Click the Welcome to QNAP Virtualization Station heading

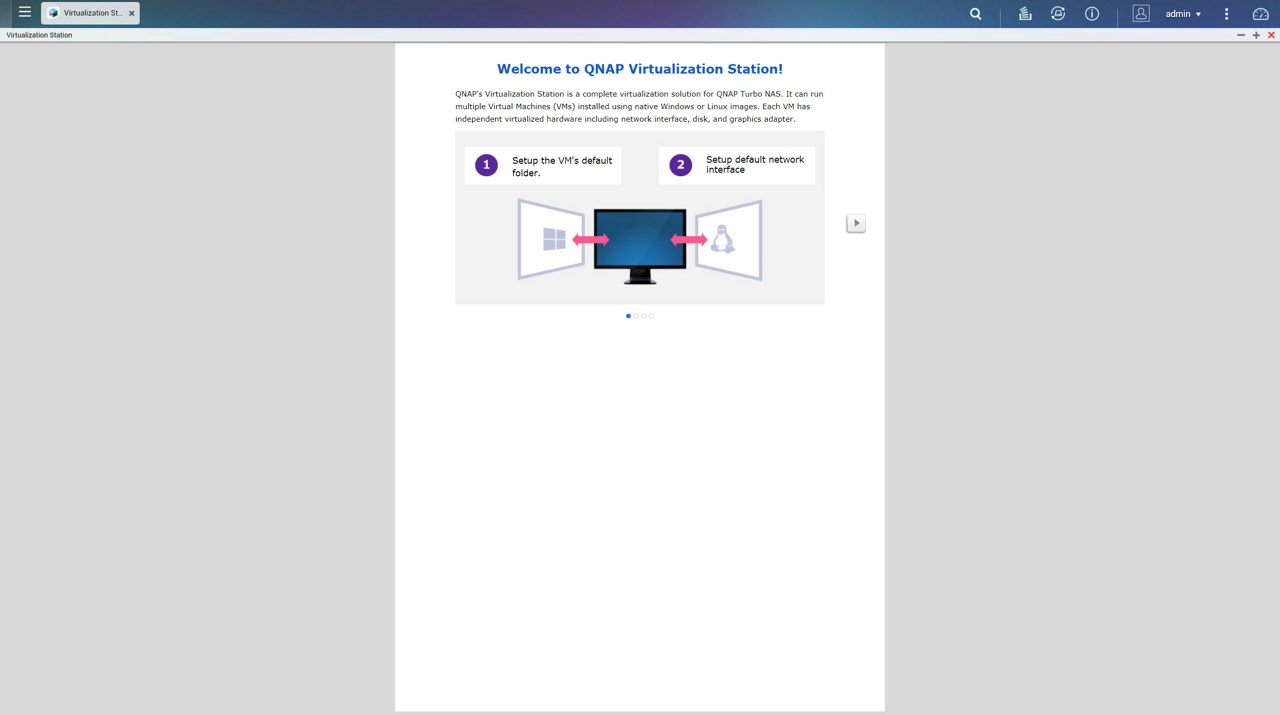click(640, 69)
